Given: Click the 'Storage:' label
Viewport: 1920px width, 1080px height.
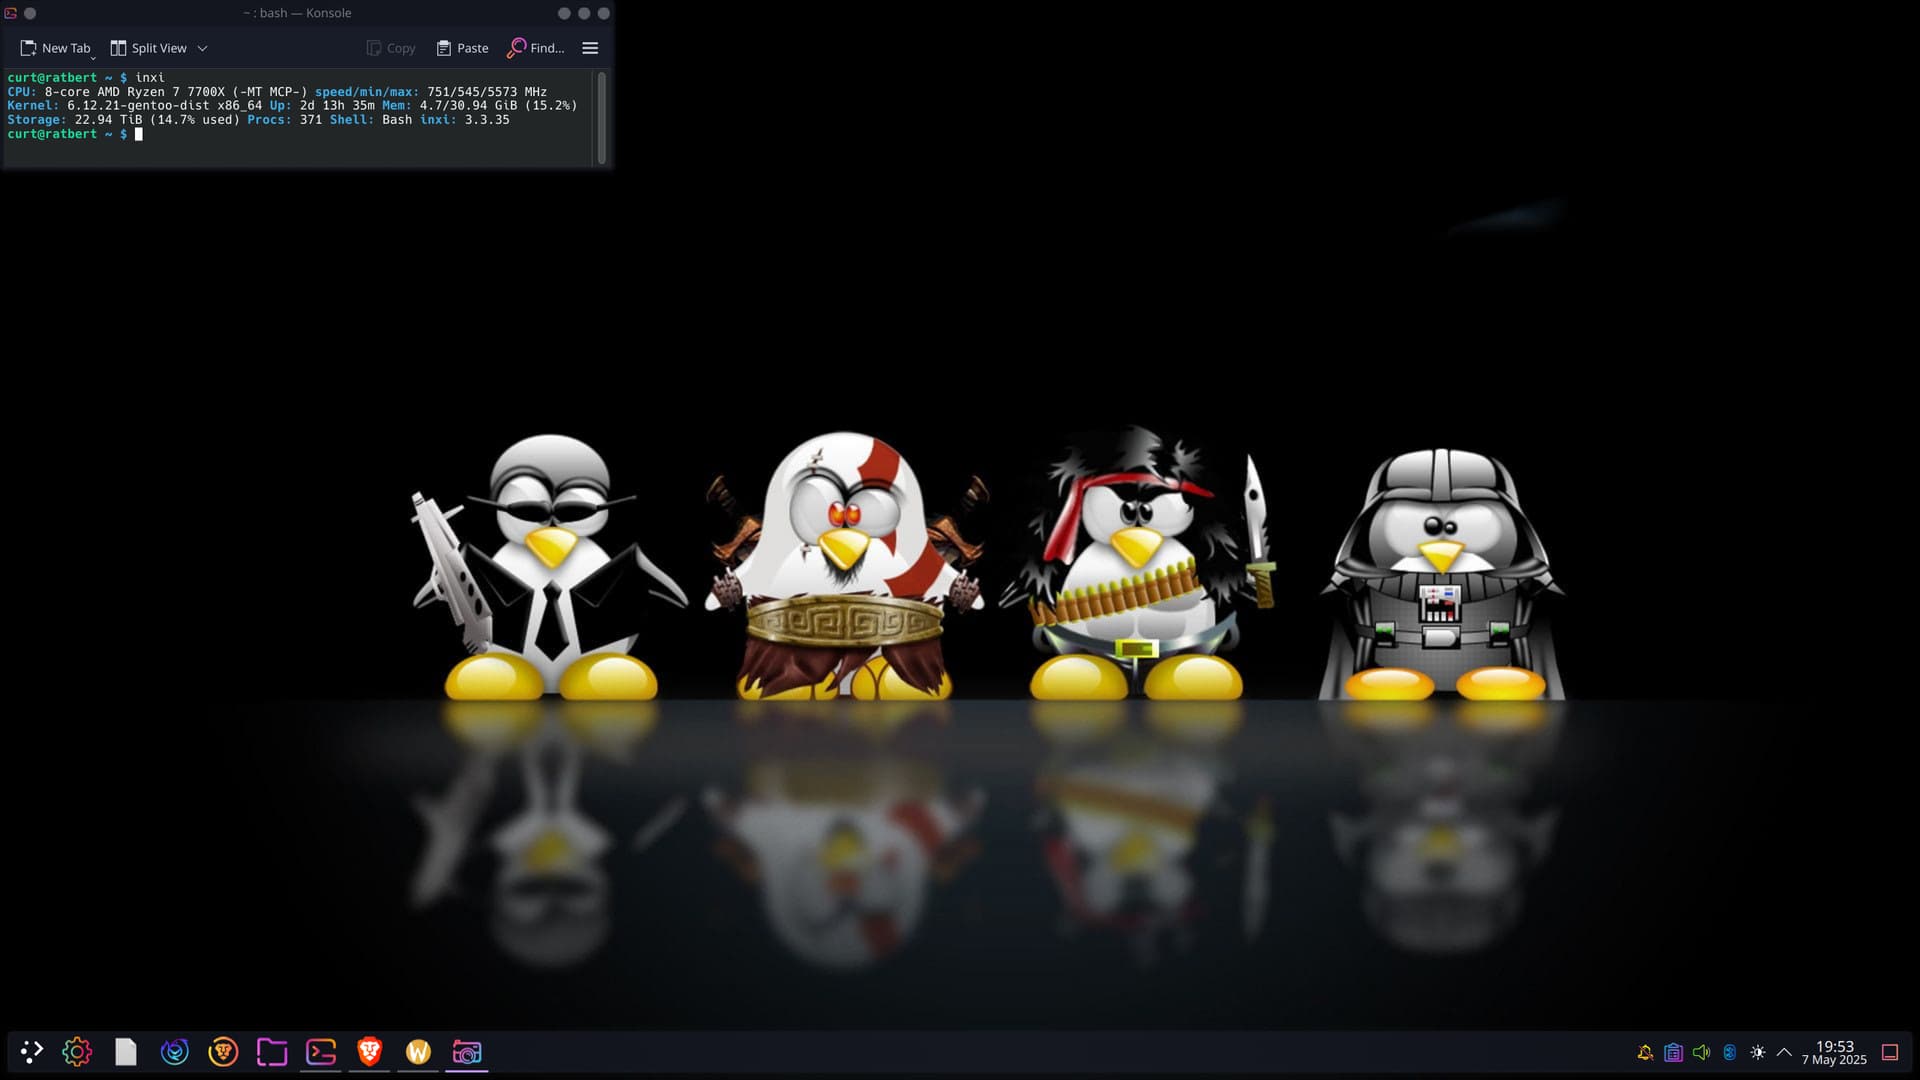Looking at the screenshot, I should [x=37, y=119].
